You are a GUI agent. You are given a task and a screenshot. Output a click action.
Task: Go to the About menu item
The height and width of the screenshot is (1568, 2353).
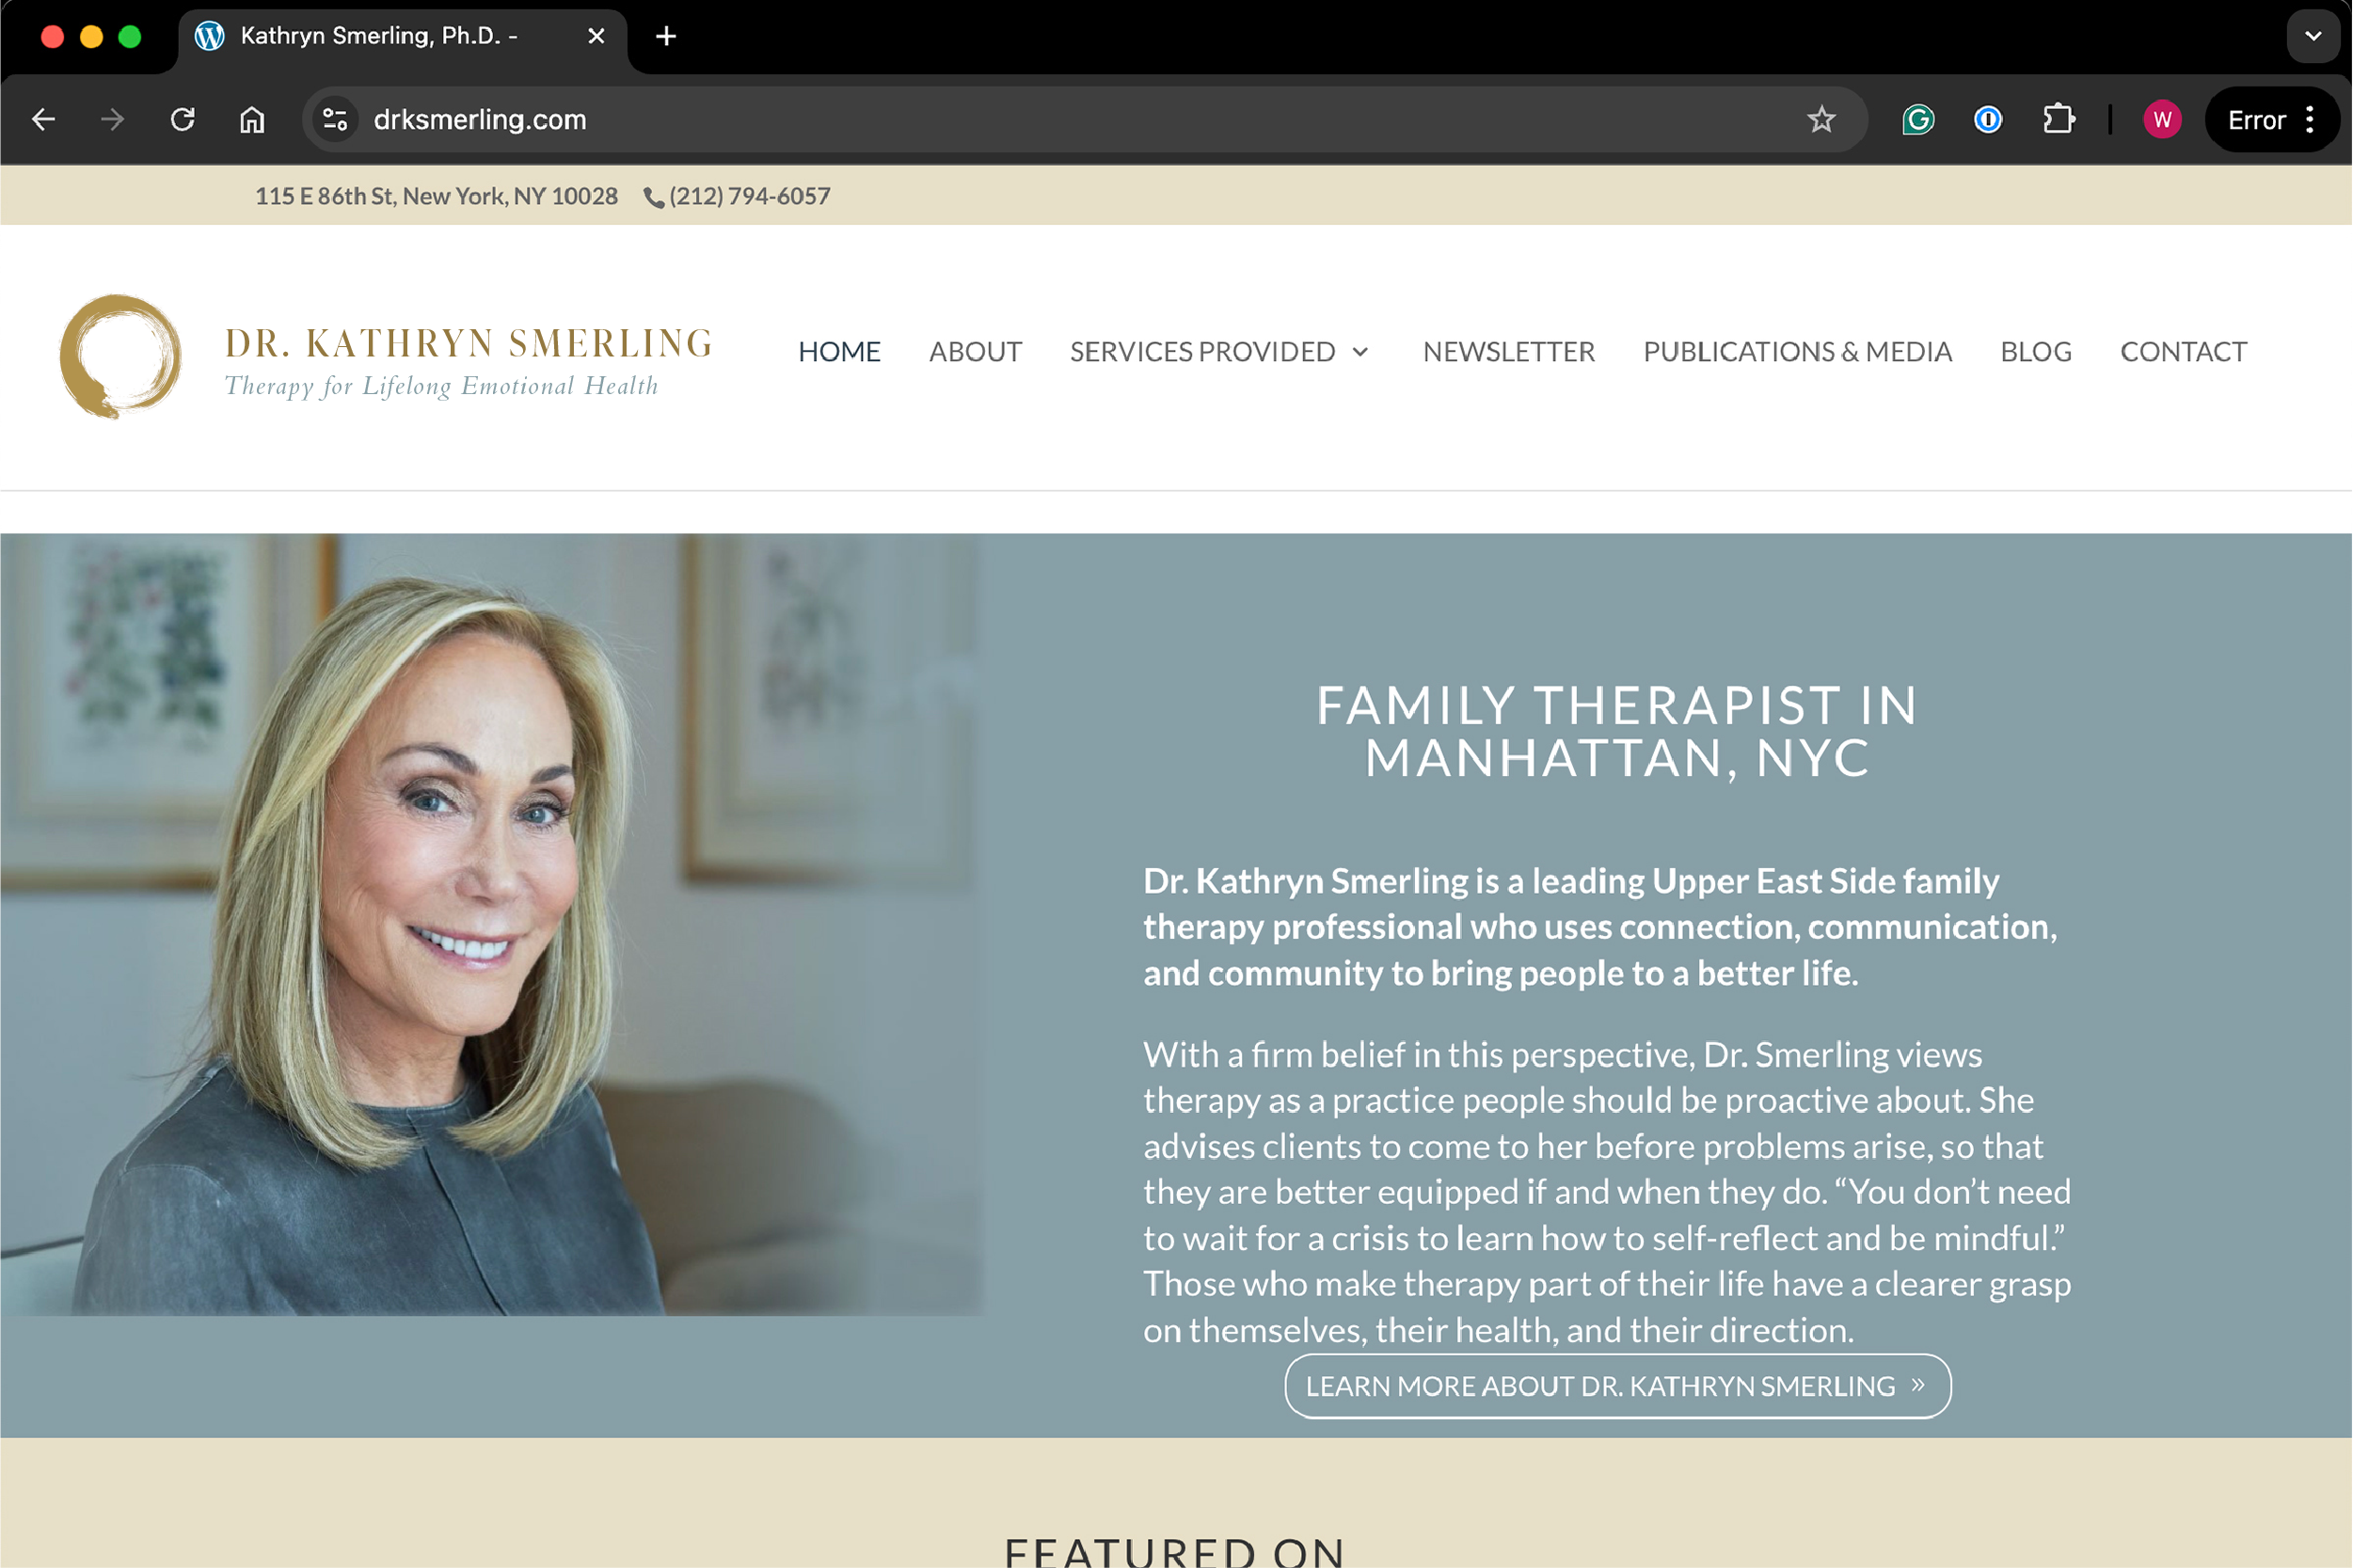tap(975, 352)
